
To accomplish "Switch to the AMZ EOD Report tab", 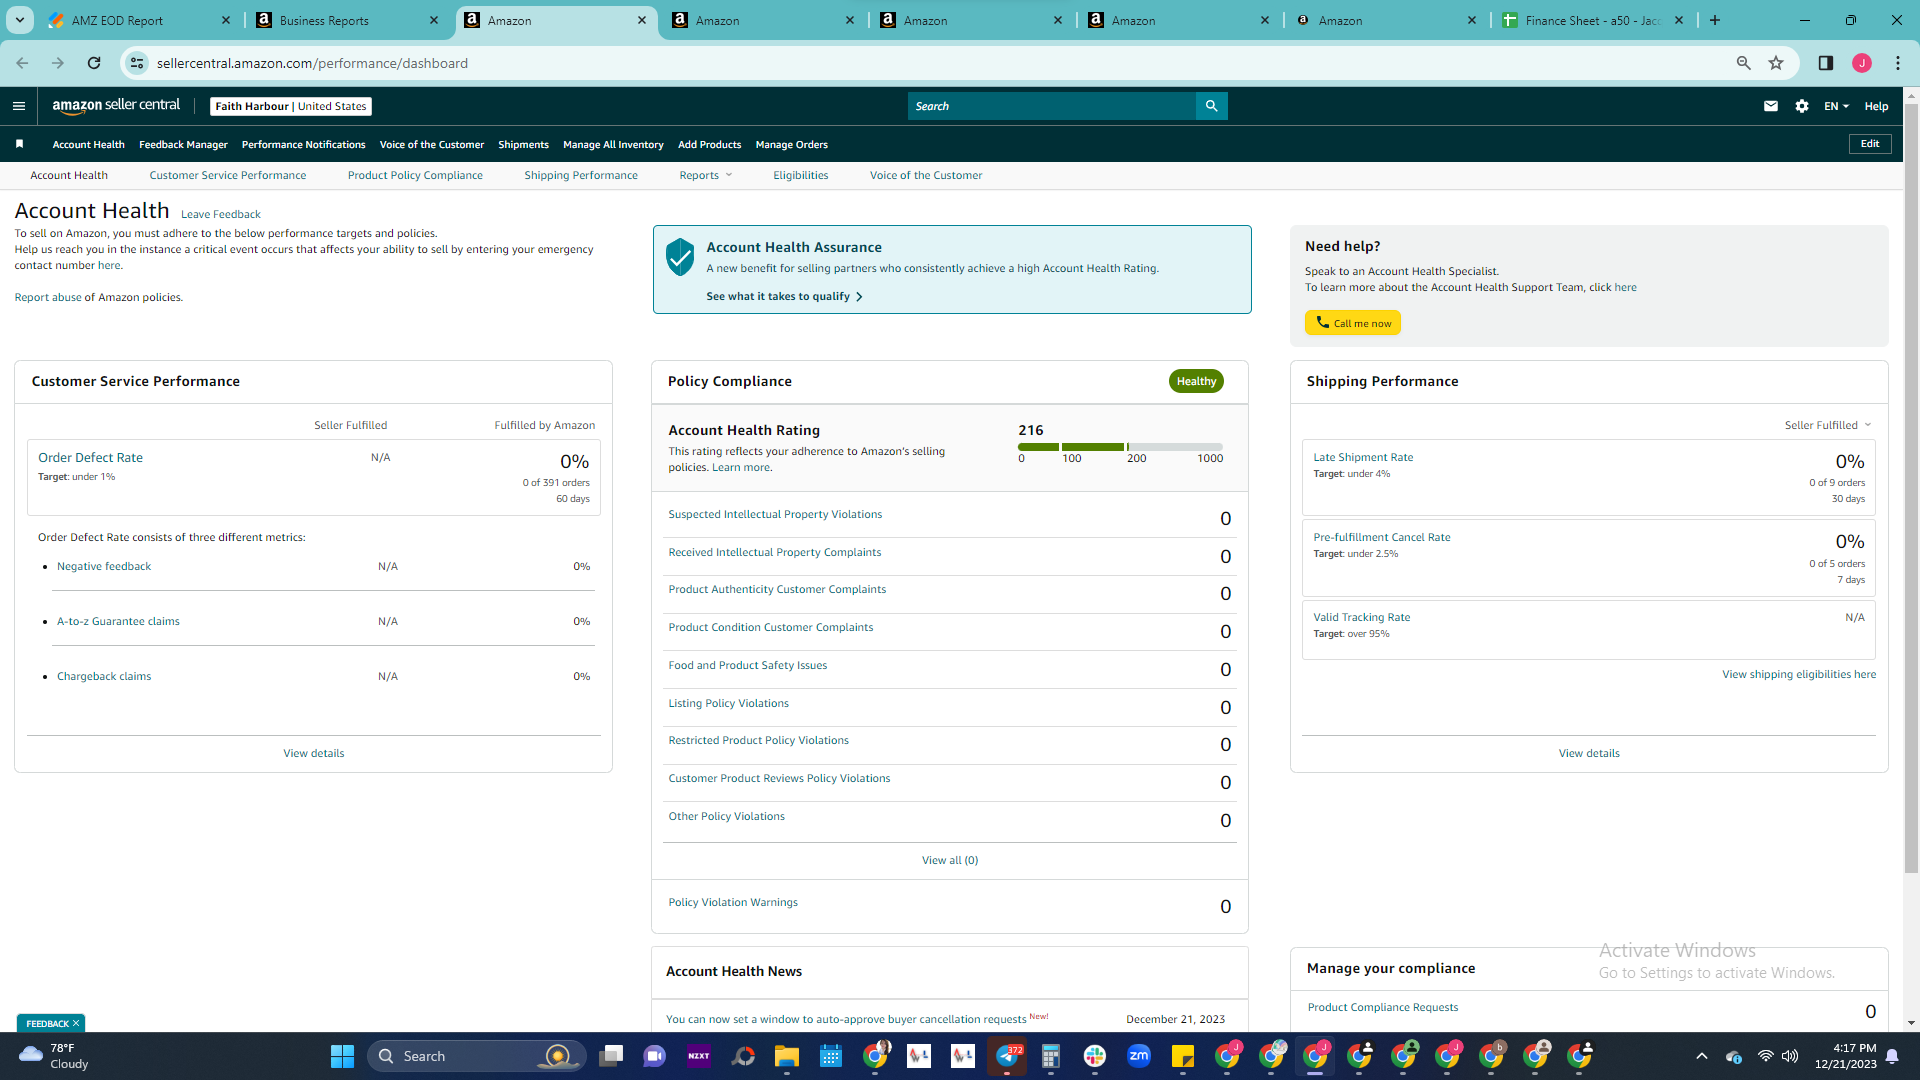I will click(x=138, y=20).
